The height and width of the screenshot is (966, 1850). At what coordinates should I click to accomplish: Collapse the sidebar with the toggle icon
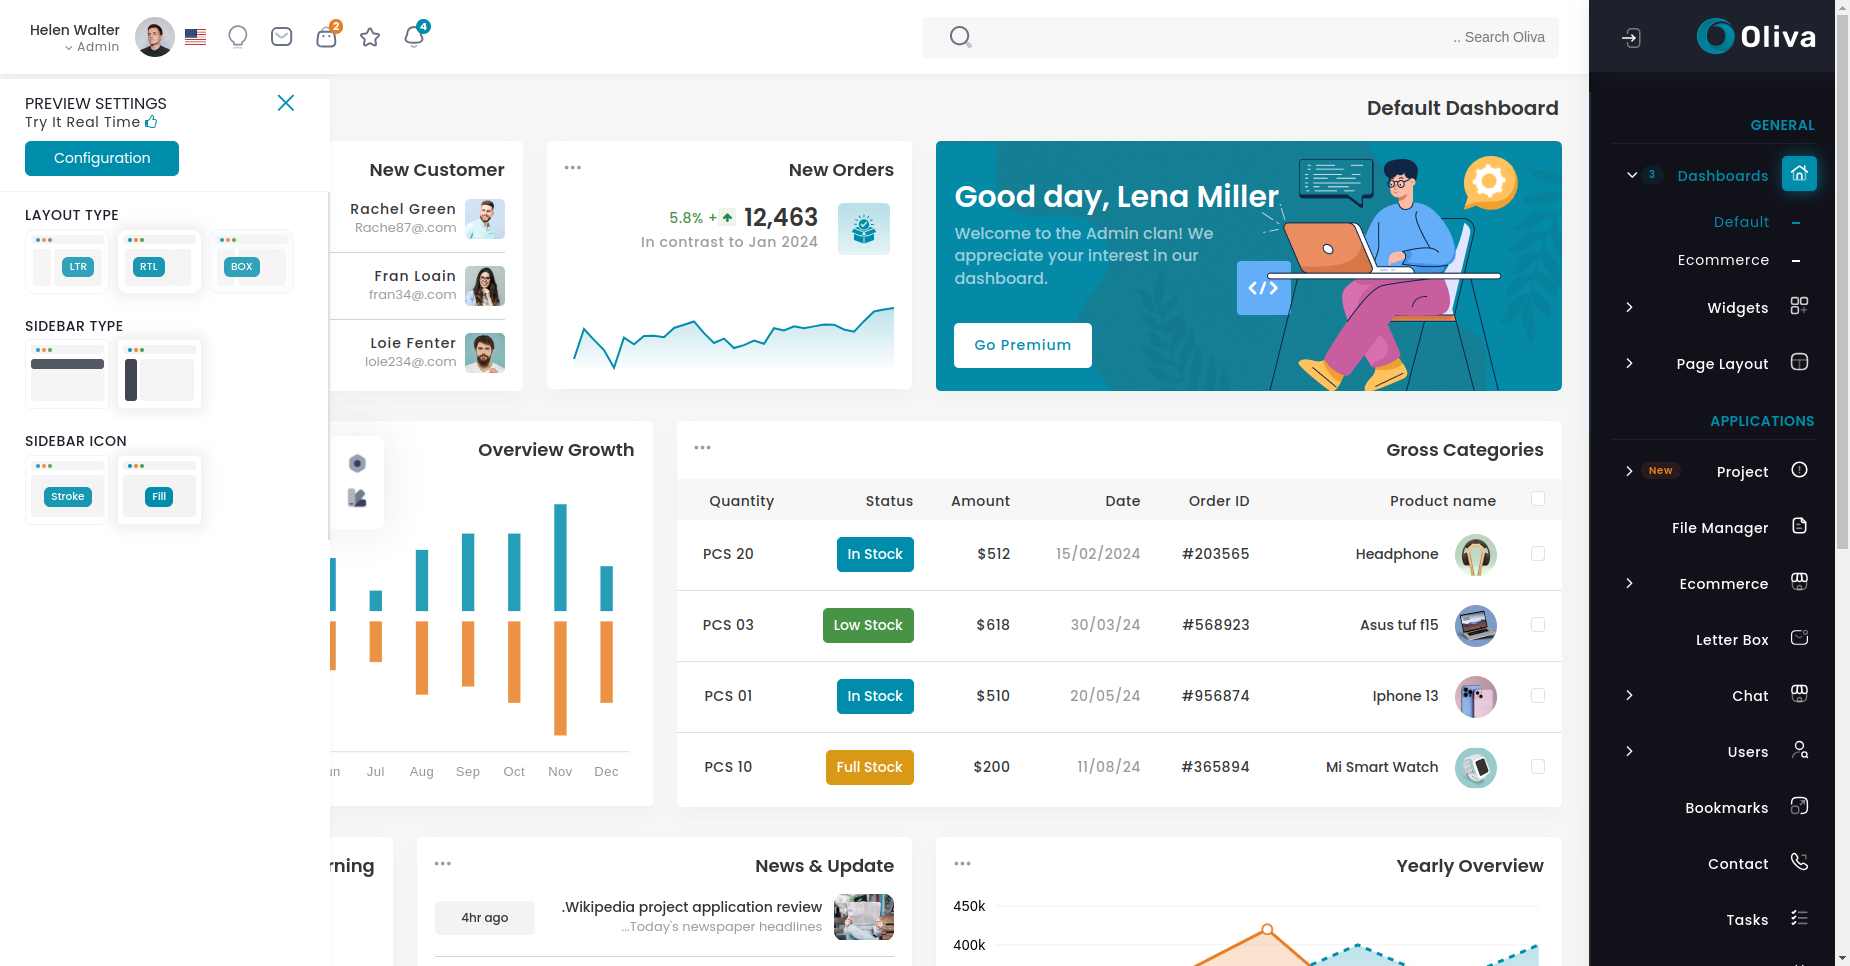(x=1631, y=38)
